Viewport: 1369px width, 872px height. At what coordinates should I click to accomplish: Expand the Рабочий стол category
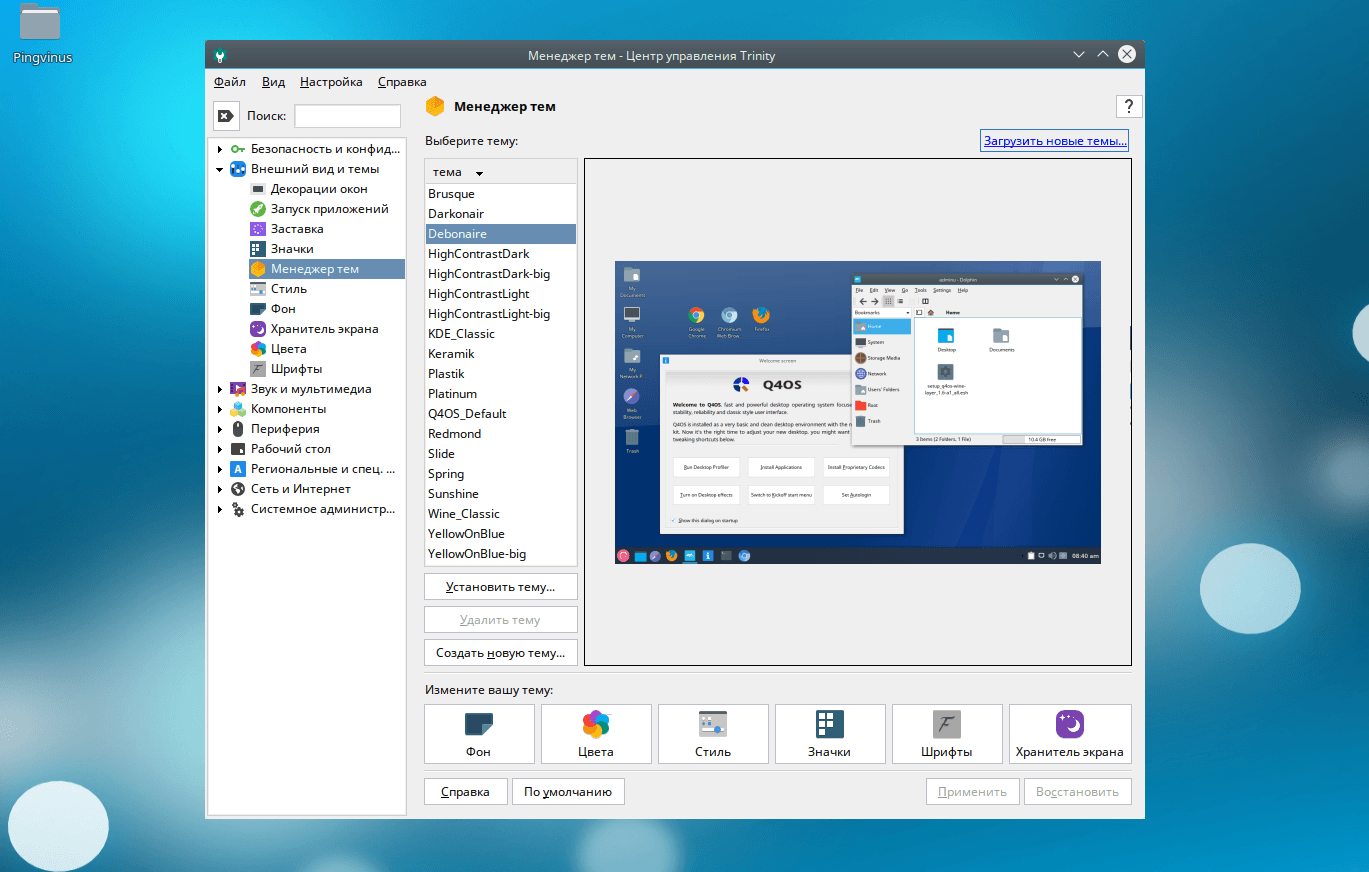220,449
